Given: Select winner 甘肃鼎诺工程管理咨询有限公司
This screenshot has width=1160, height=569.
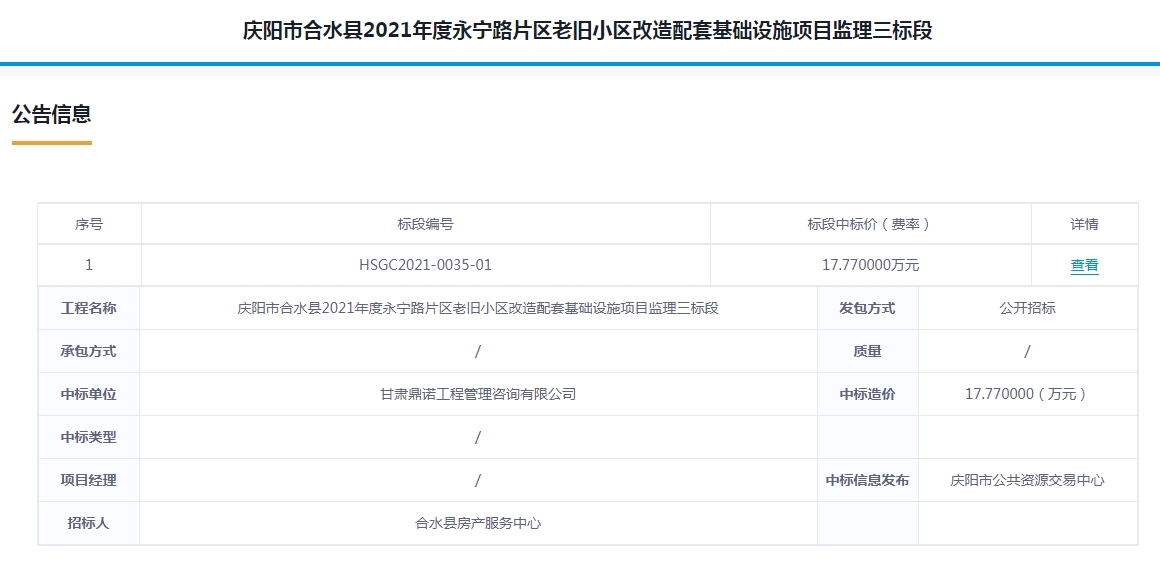Looking at the screenshot, I should click(x=478, y=394).
